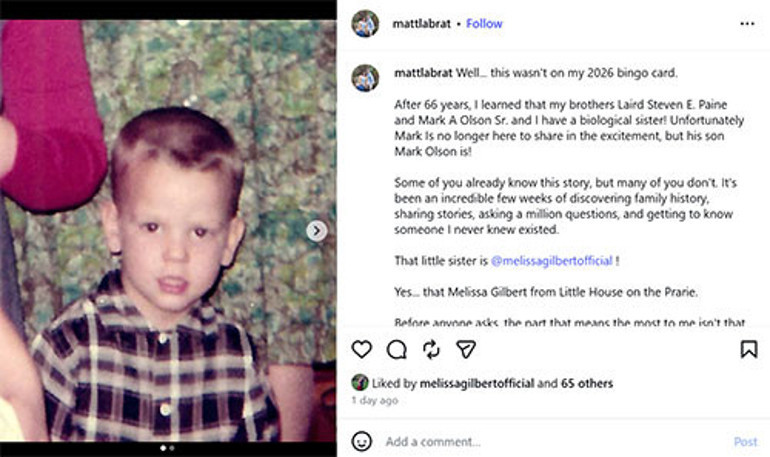Open the three-dot more options menu

tap(747, 24)
